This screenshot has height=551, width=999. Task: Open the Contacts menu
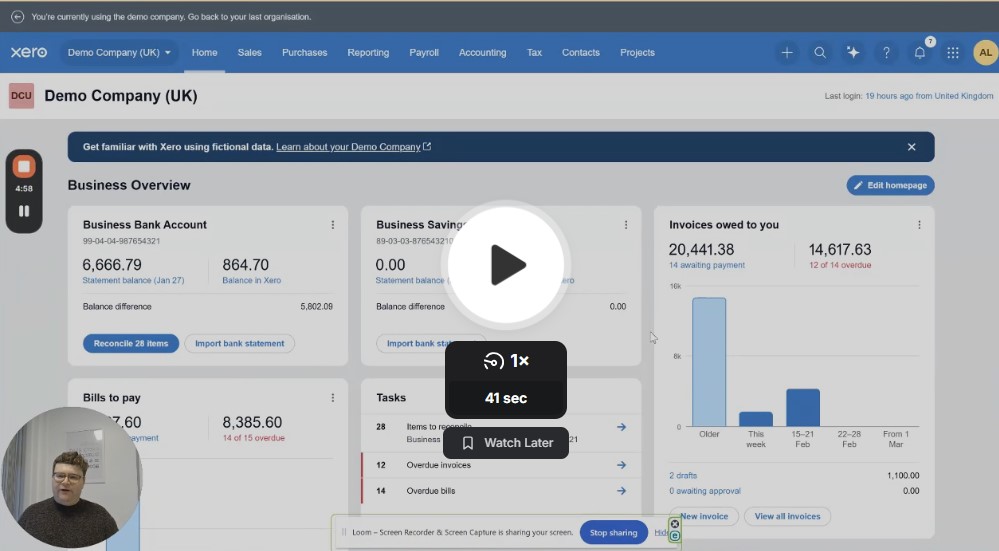(x=580, y=53)
